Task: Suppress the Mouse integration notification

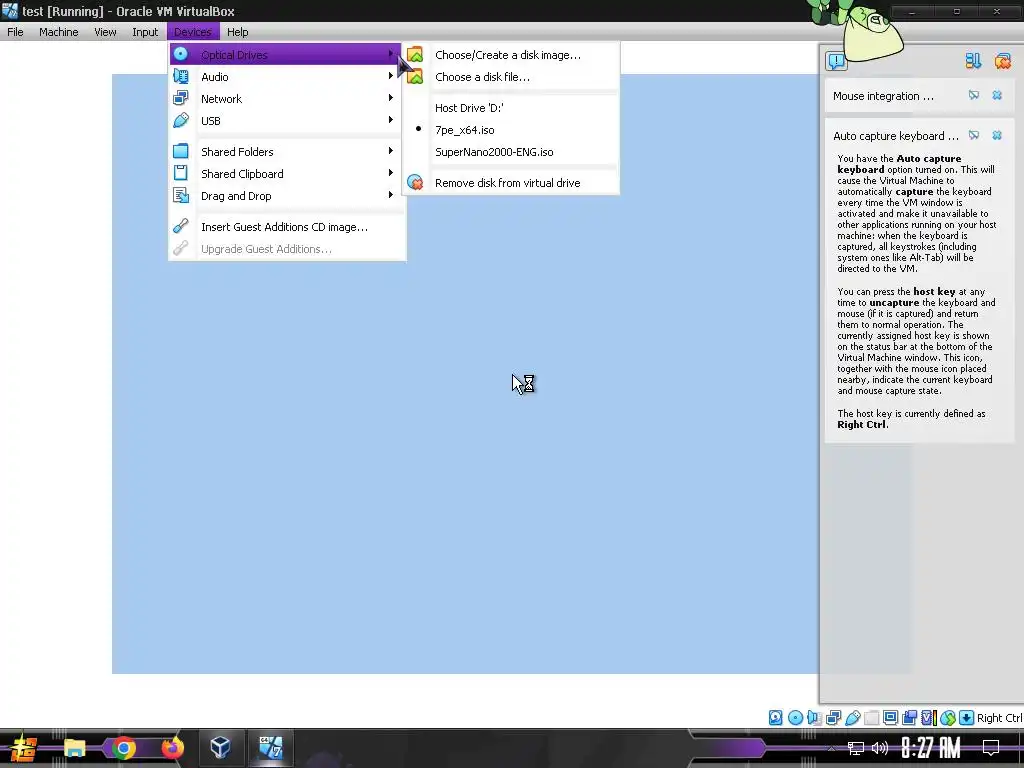Action: point(974,95)
